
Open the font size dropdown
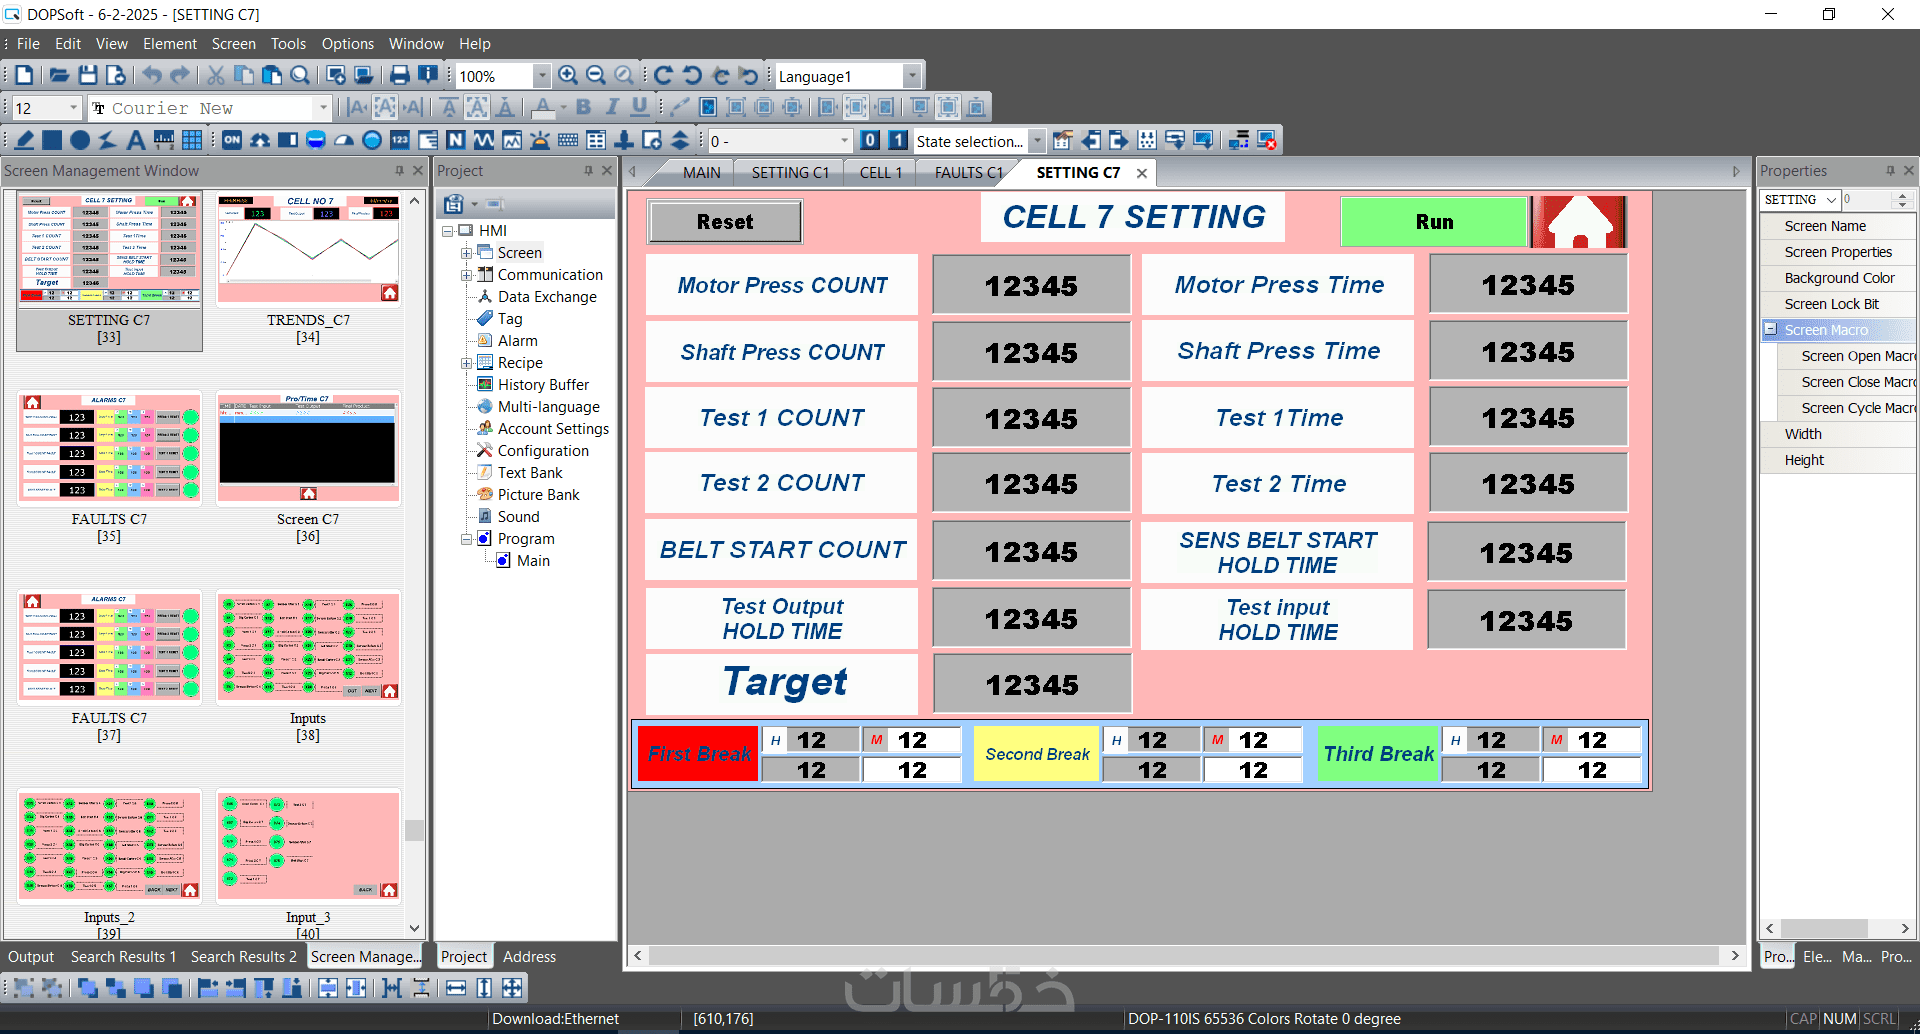pos(73,108)
